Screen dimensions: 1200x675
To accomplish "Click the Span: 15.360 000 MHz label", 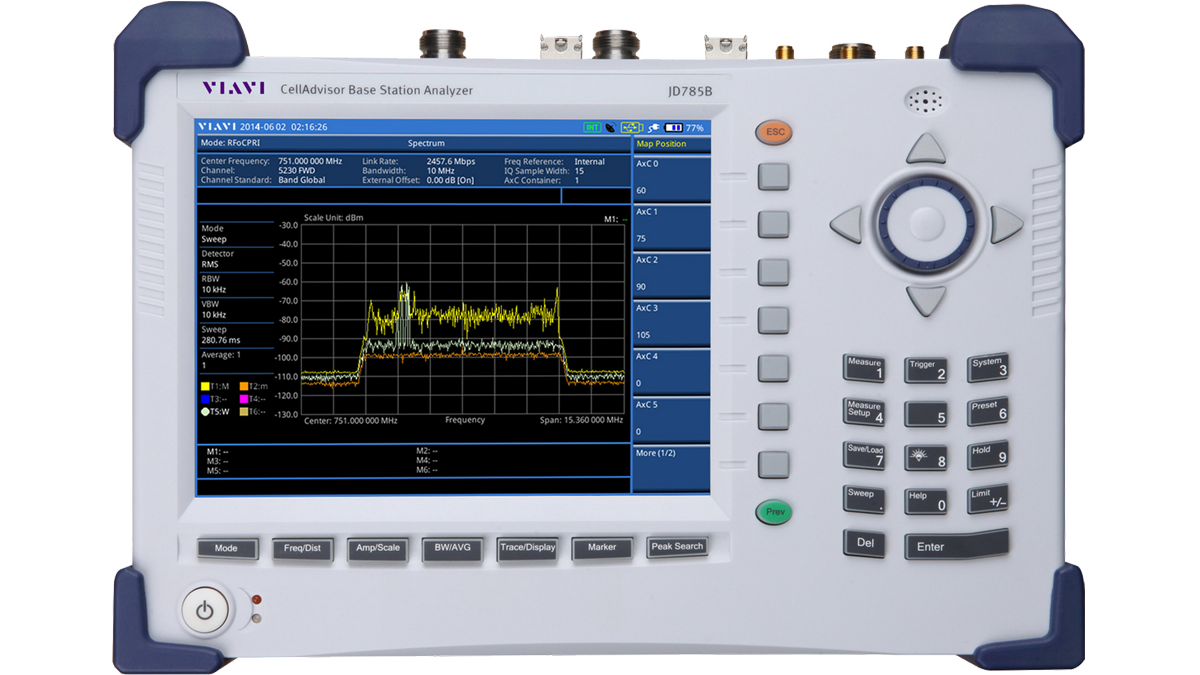I will (x=581, y=421).
